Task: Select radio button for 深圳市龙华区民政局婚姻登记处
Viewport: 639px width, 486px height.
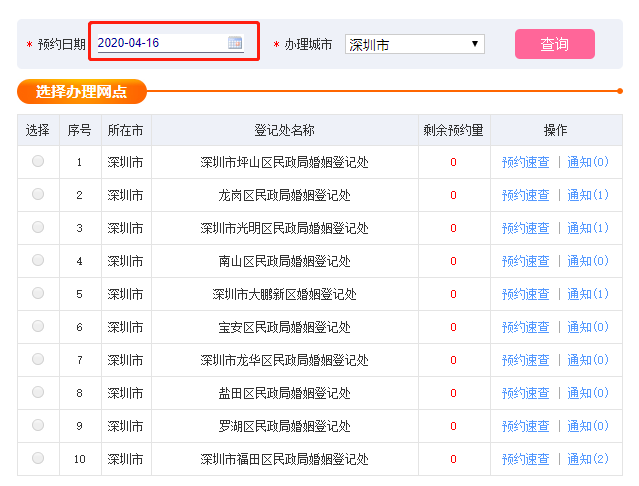Action: (38, 359)
